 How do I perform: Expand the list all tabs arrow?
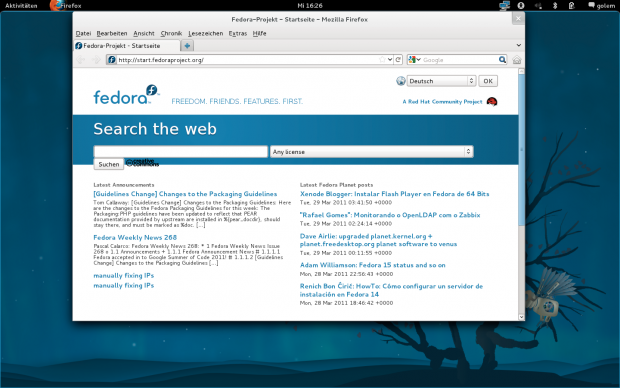click(518, 45)
